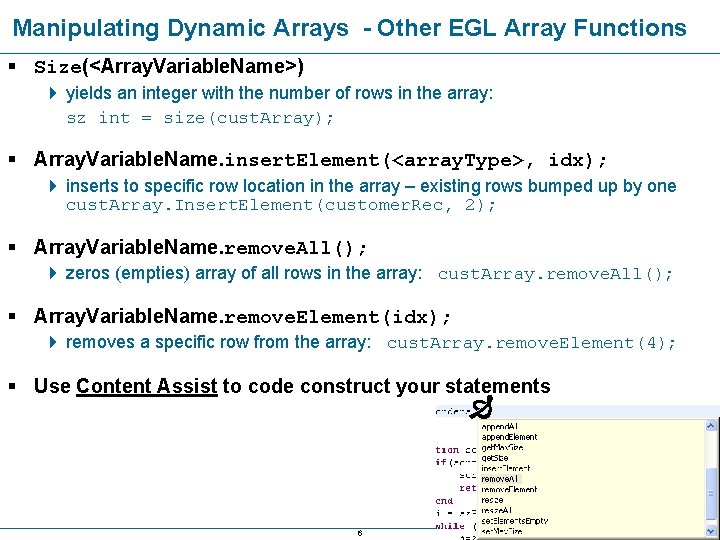The height and width of the screenshot is (540, 720).
Task: Click the insertElement(<arrayType>, idx) heading
Action: click(x=320, y=160)
